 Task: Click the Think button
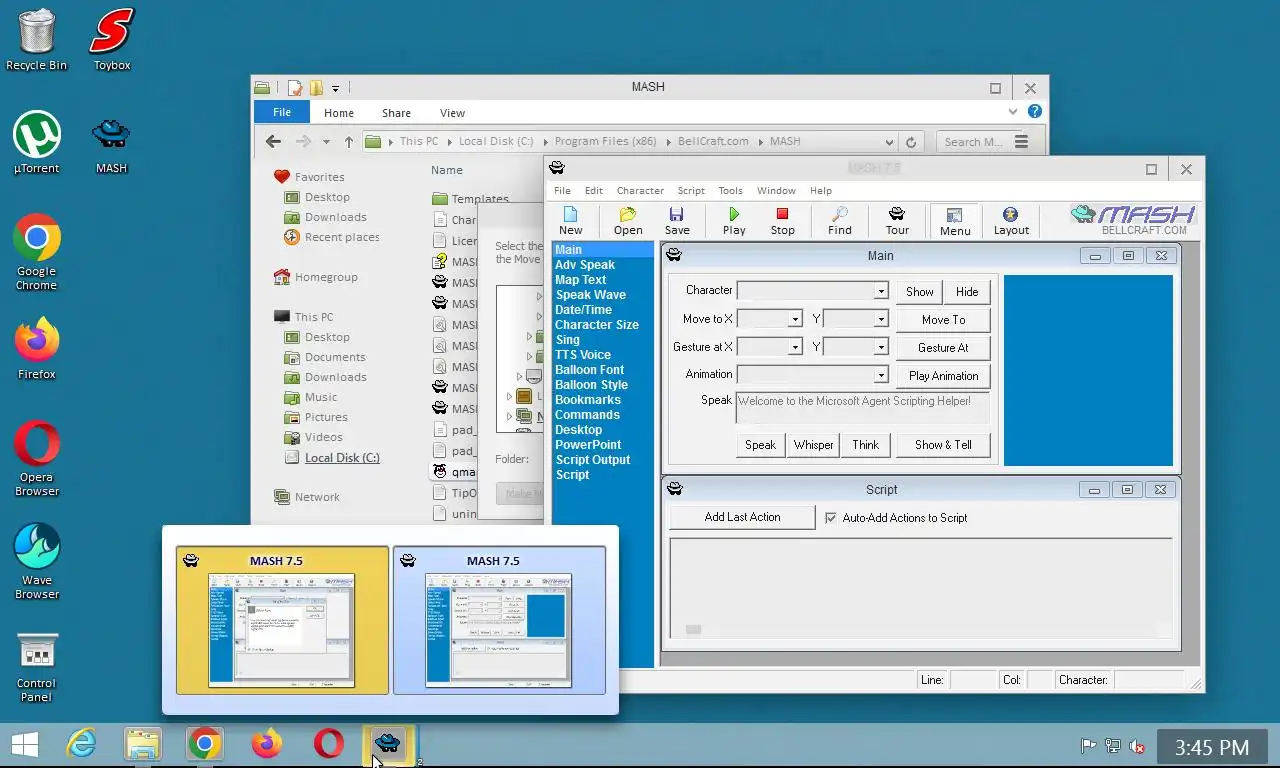866,445
